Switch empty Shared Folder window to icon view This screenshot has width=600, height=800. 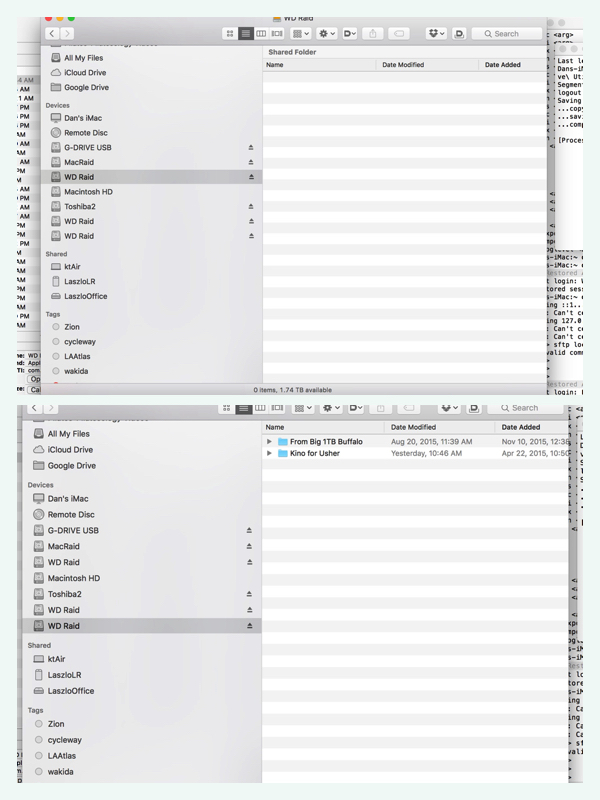click(230, 34)
